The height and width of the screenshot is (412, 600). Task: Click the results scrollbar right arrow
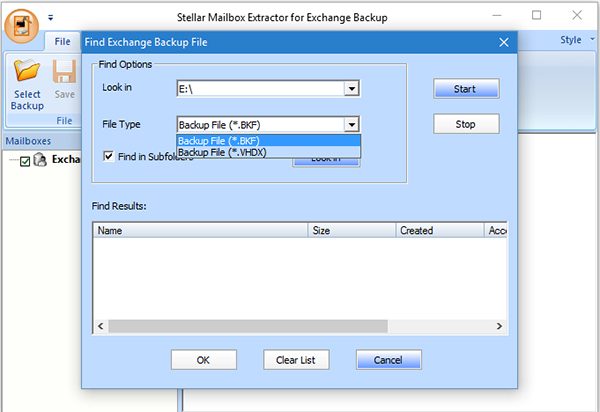(499, 326)
